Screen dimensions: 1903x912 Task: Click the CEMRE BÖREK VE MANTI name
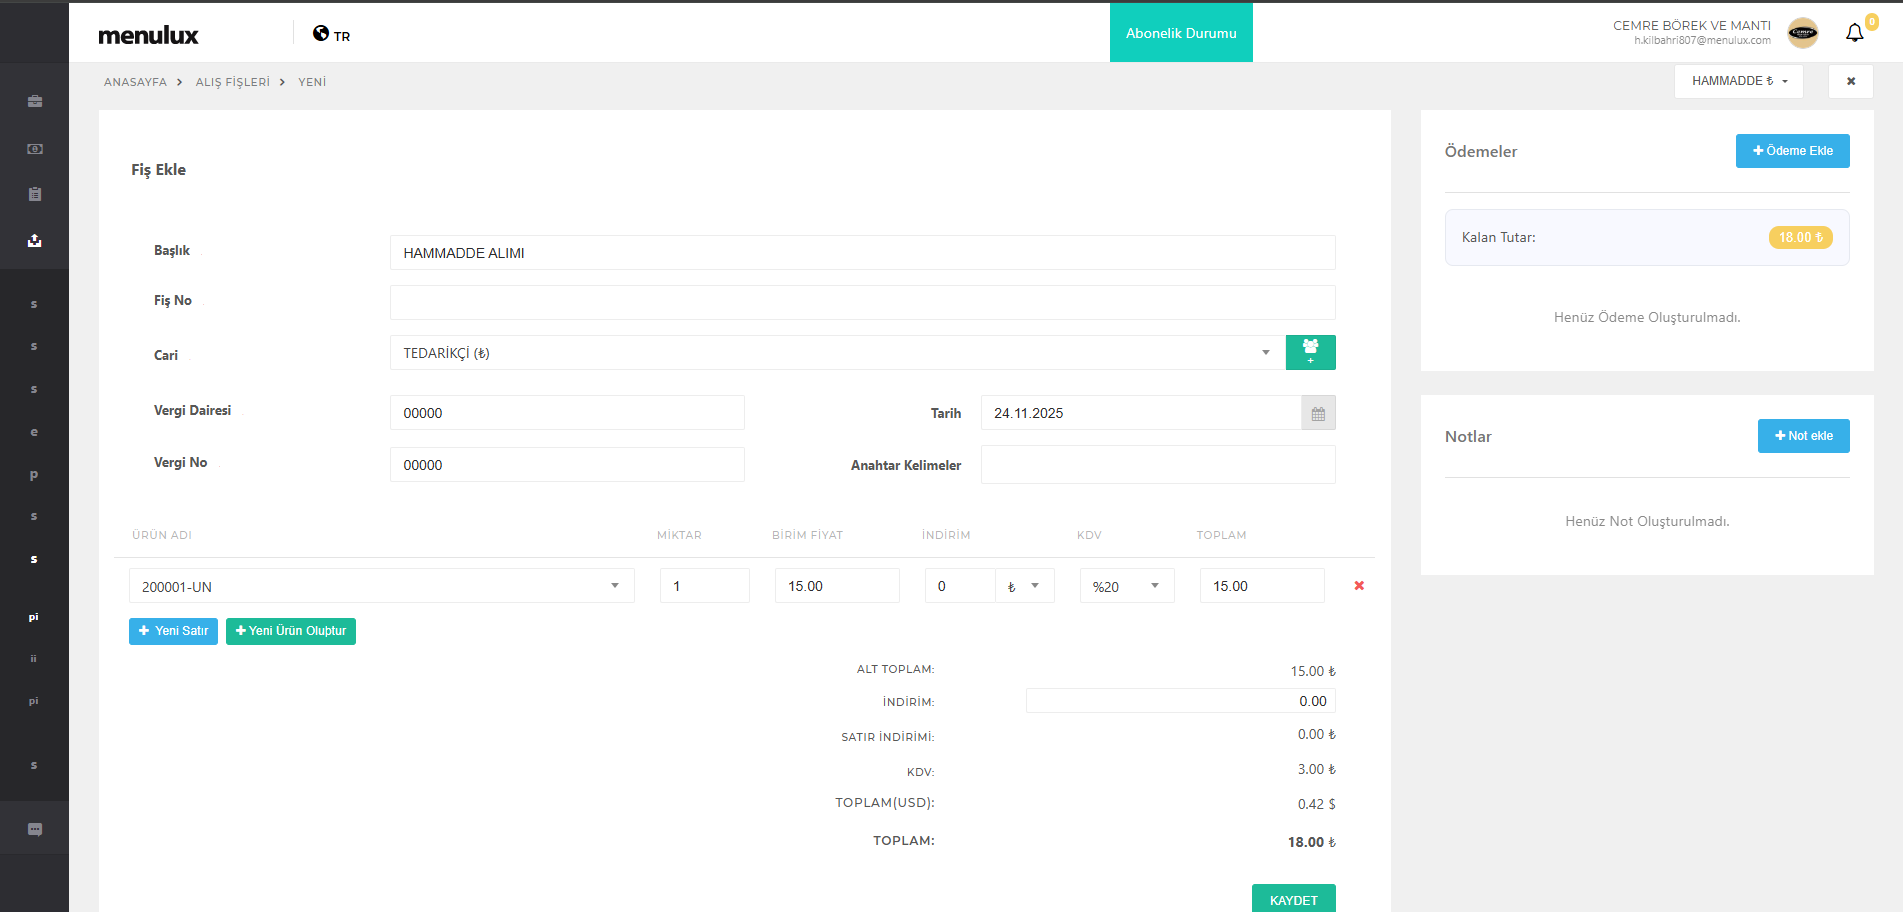(x=1692, y=26)
